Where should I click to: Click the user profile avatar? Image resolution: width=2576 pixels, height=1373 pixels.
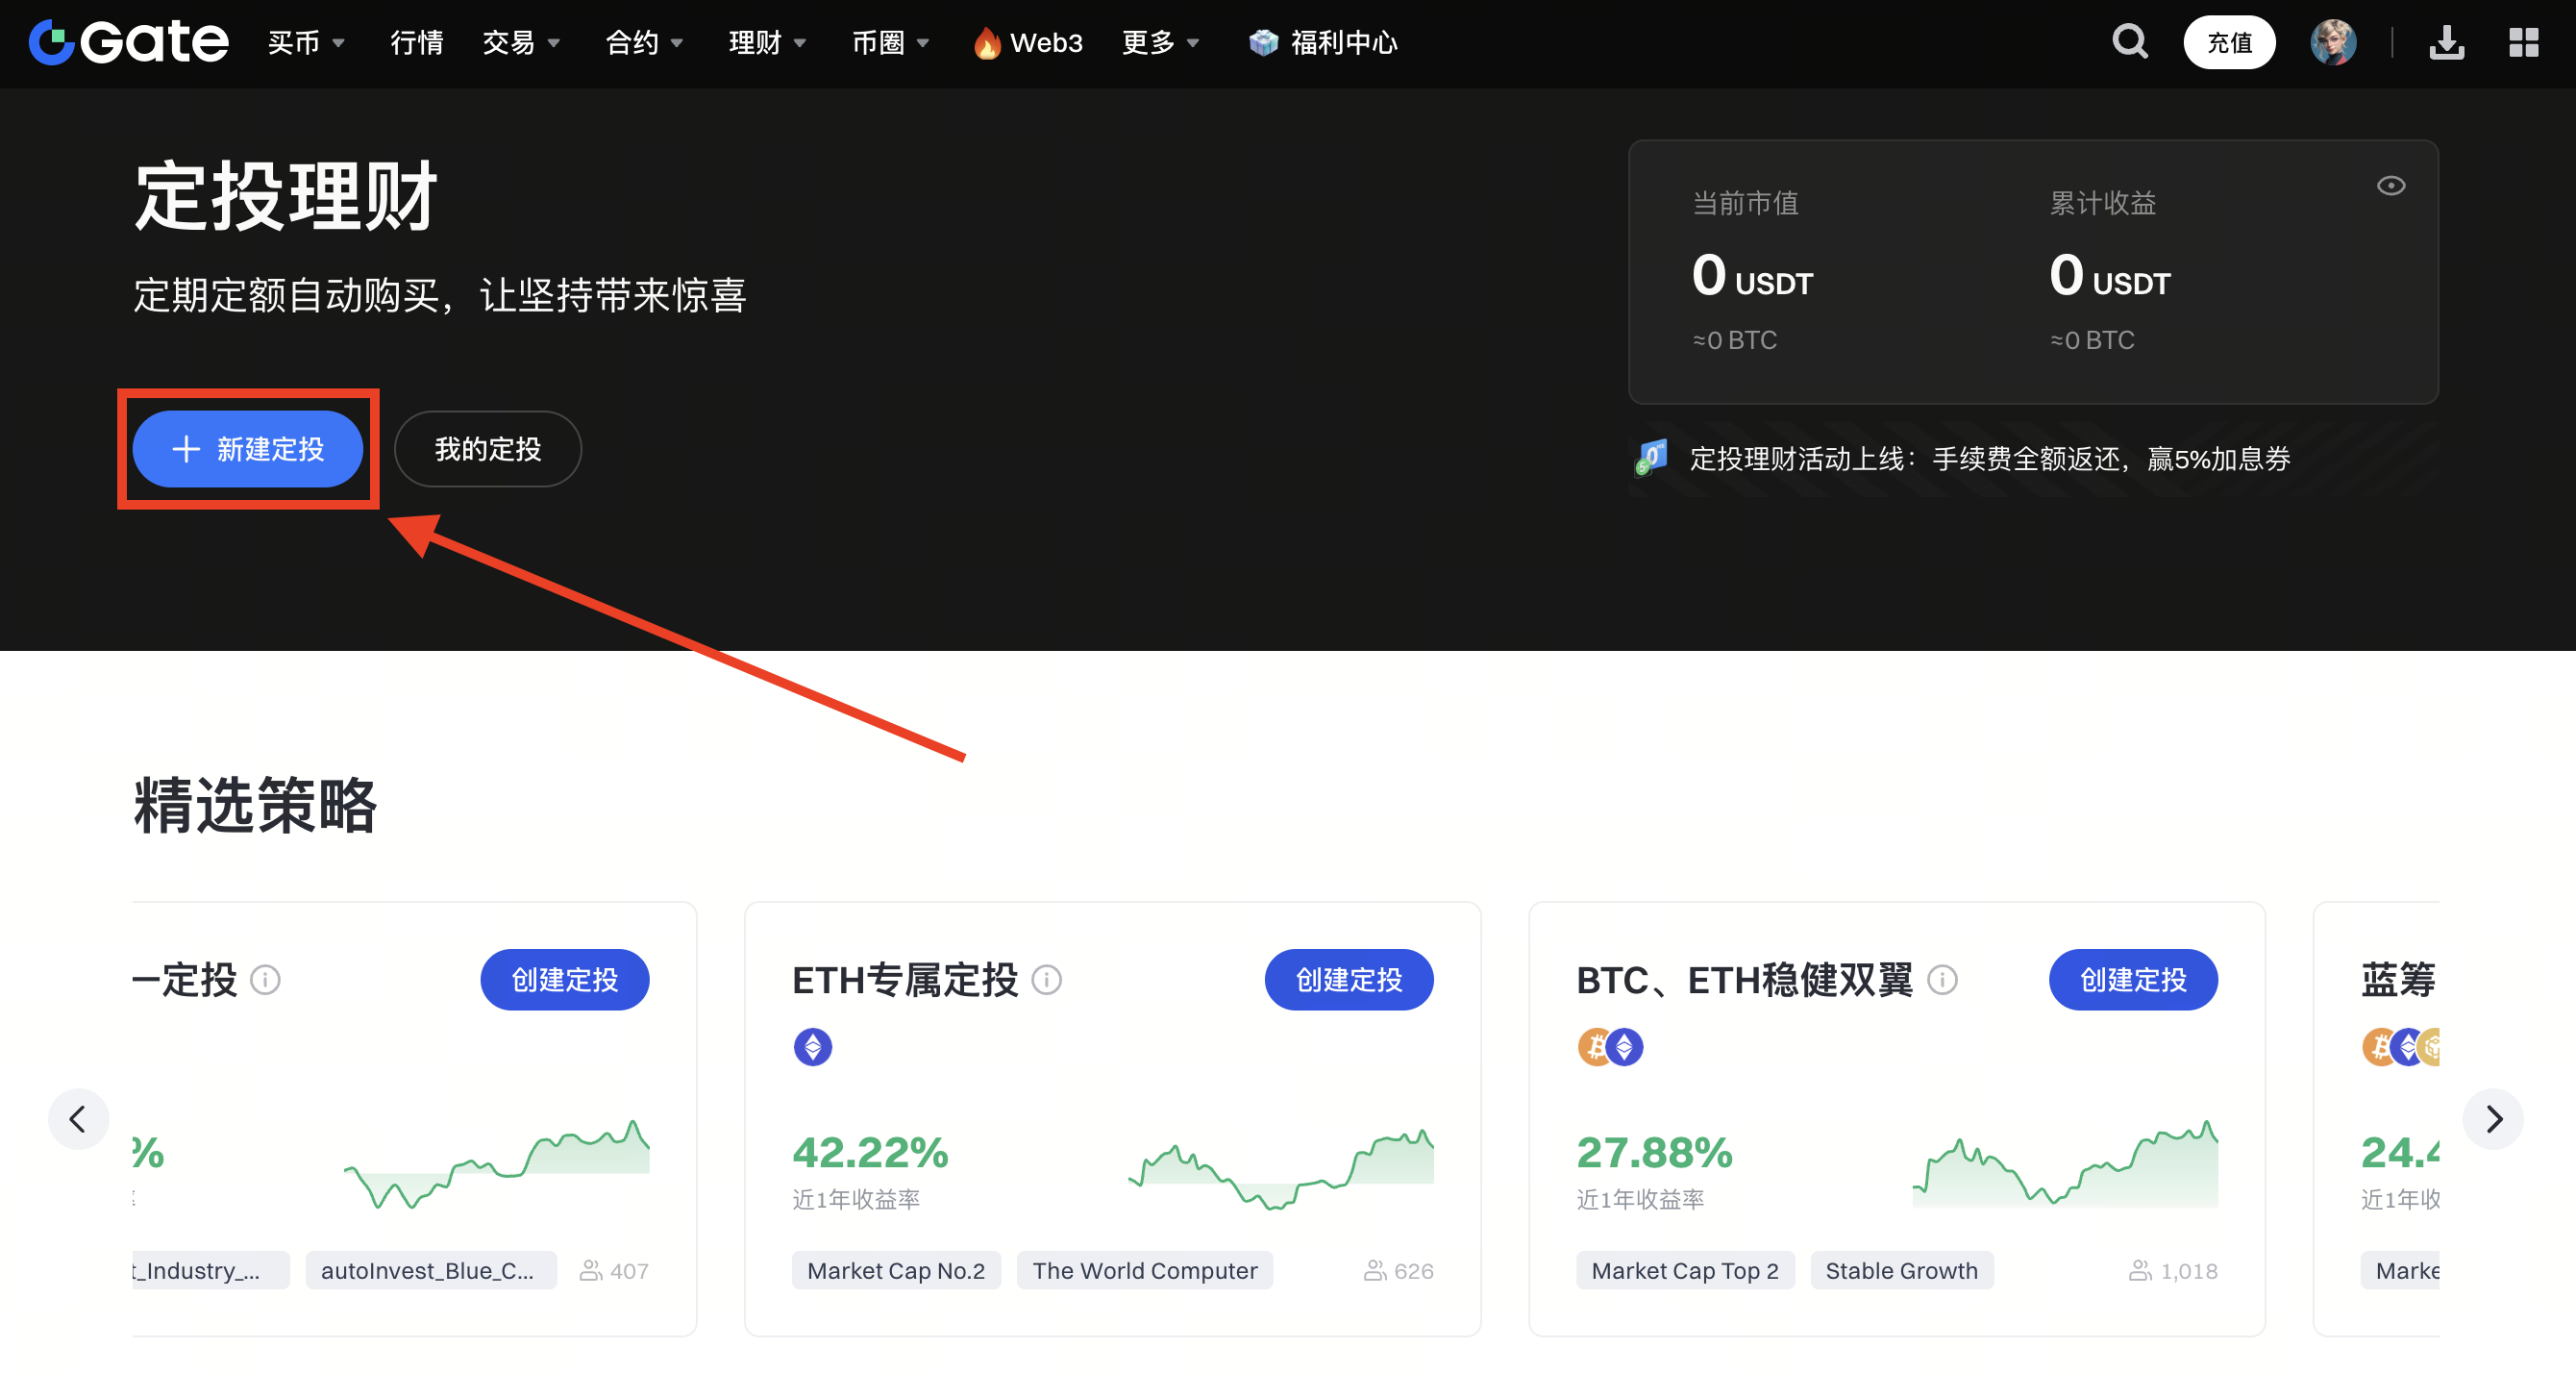(2333, 42)
